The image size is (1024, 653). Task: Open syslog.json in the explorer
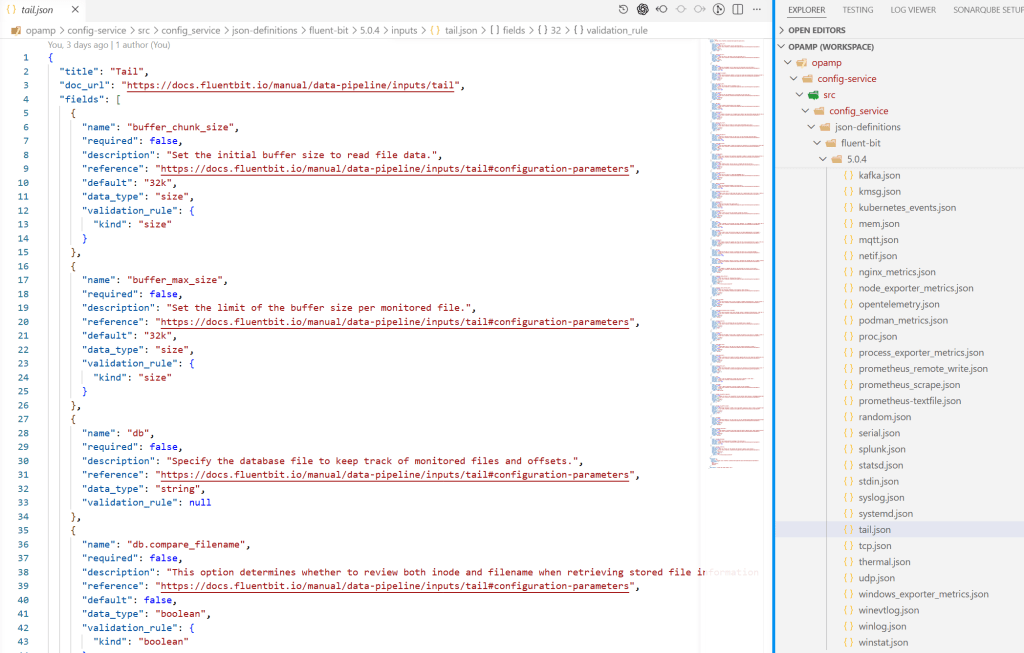pos(881,498)
